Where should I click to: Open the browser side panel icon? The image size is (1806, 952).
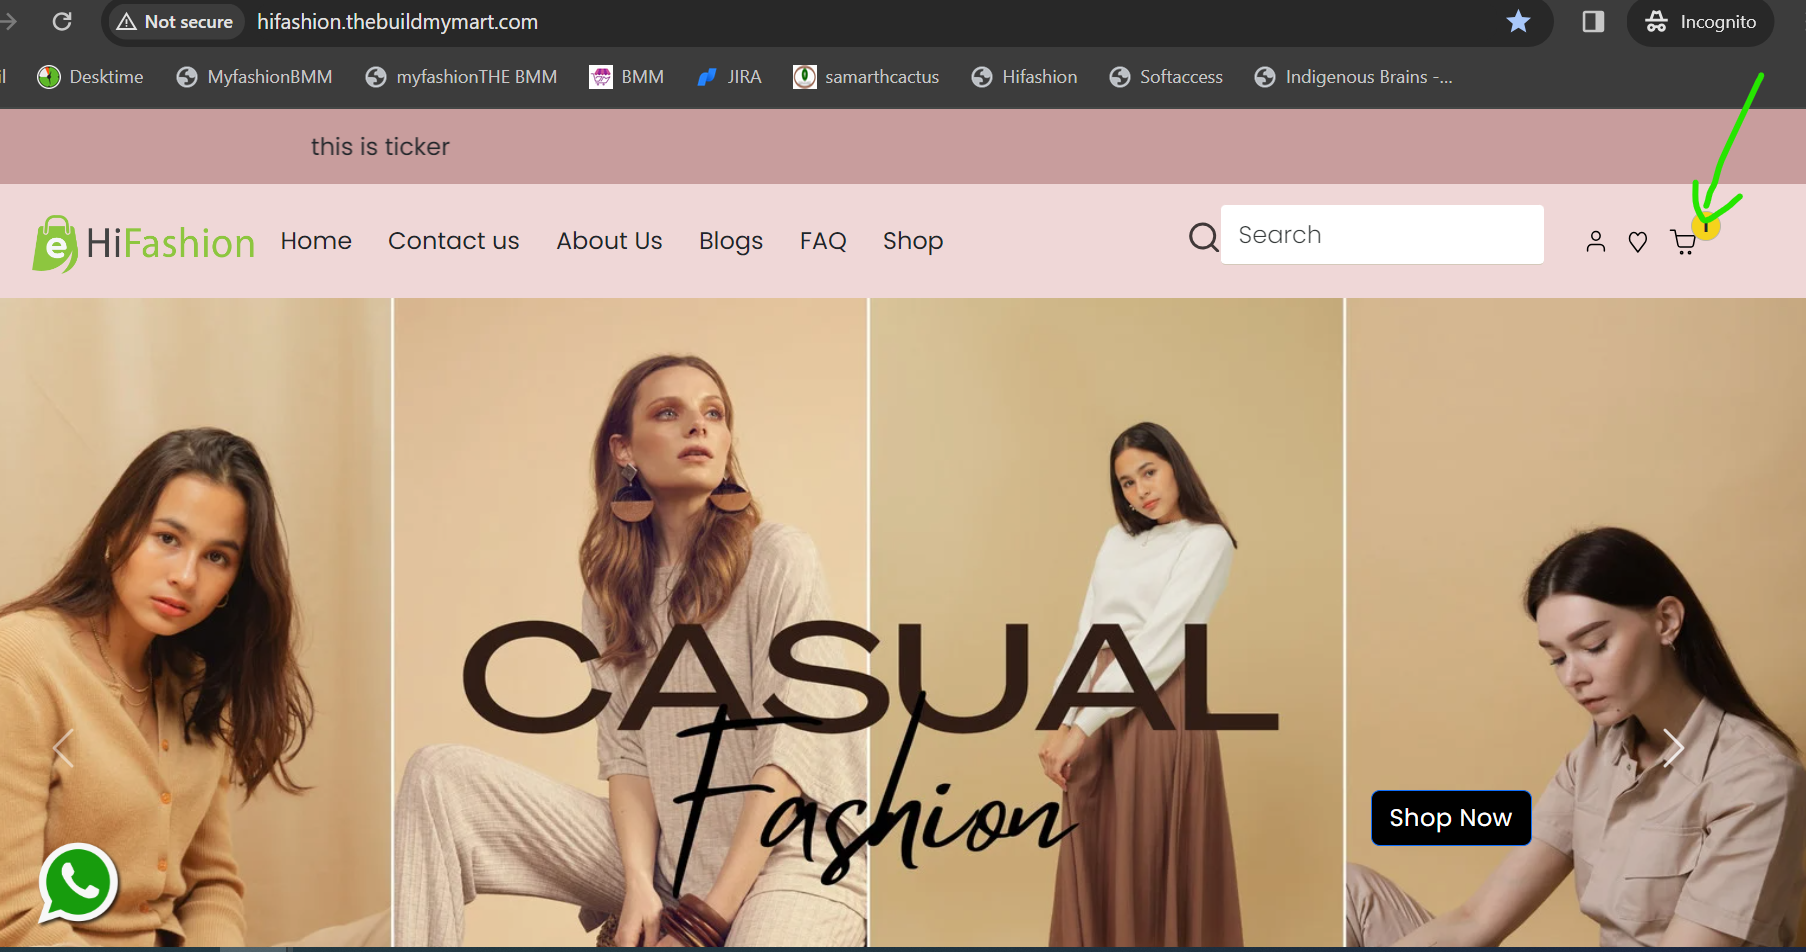(x=1593, y=21)
